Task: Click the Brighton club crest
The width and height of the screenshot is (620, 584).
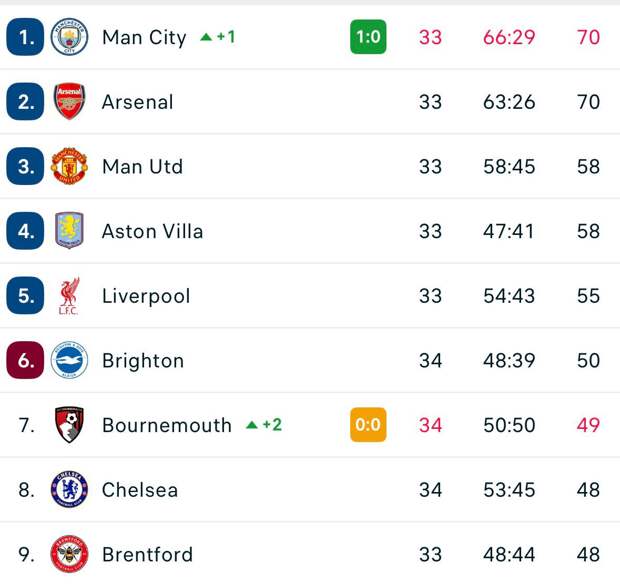Action: 69,360
